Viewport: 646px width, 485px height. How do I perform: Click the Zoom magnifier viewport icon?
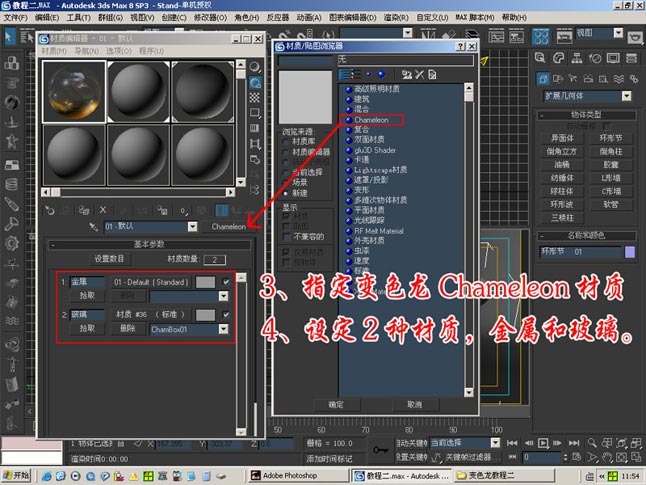tap(592, 443)
